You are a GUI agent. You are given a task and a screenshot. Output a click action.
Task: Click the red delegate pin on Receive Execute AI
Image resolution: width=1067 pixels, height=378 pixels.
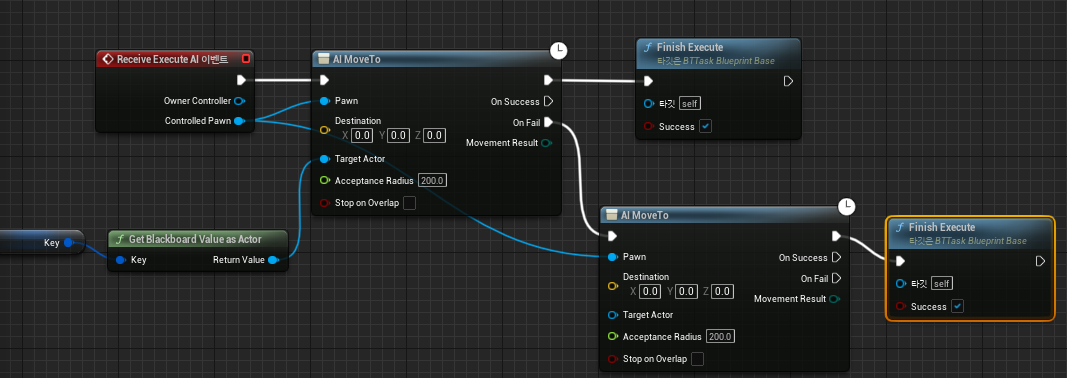pyautogui.click(x=246, y=59)
